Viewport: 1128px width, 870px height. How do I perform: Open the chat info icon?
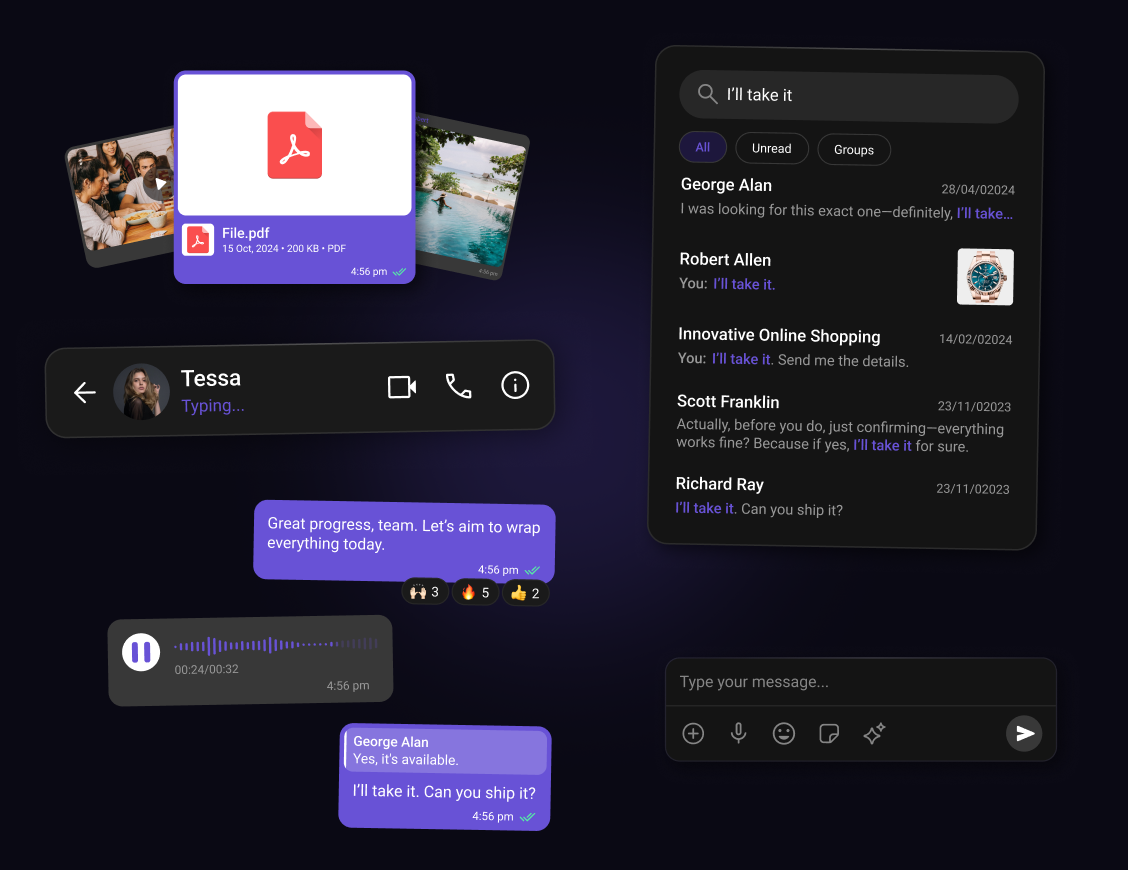[515, 386]
